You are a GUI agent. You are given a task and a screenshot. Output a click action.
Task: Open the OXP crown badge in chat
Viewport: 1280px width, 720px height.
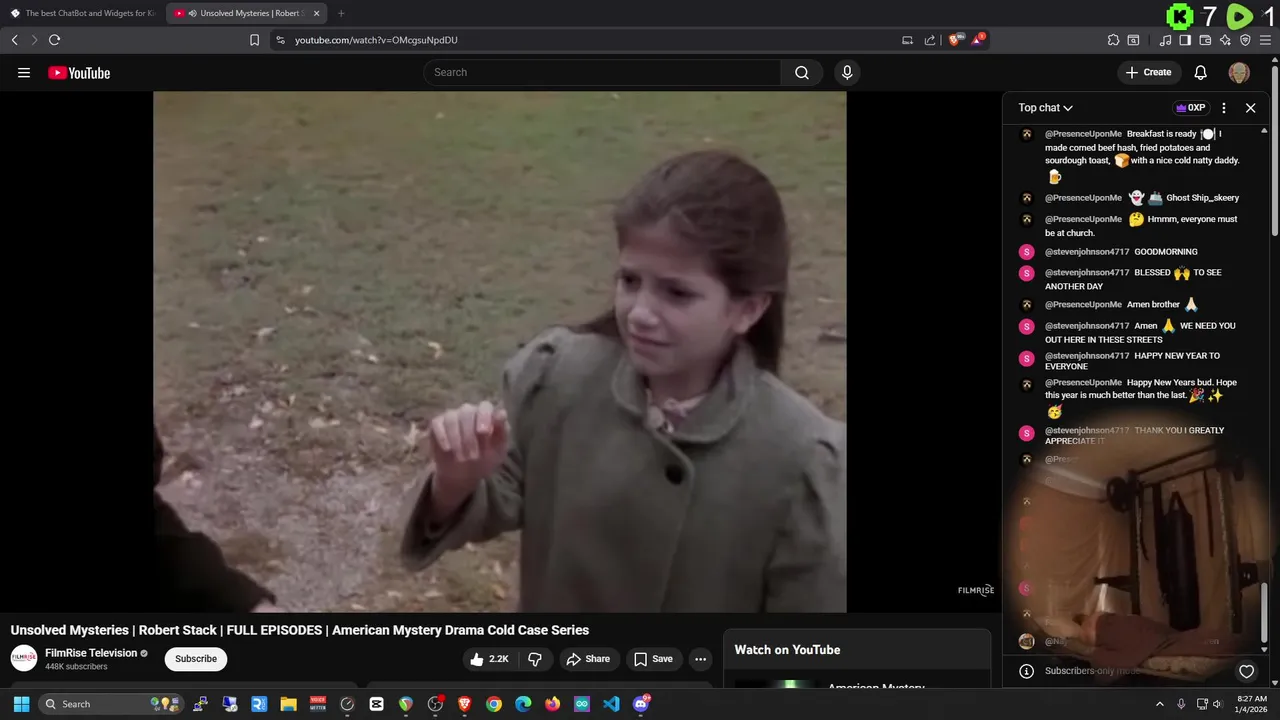1190,108
